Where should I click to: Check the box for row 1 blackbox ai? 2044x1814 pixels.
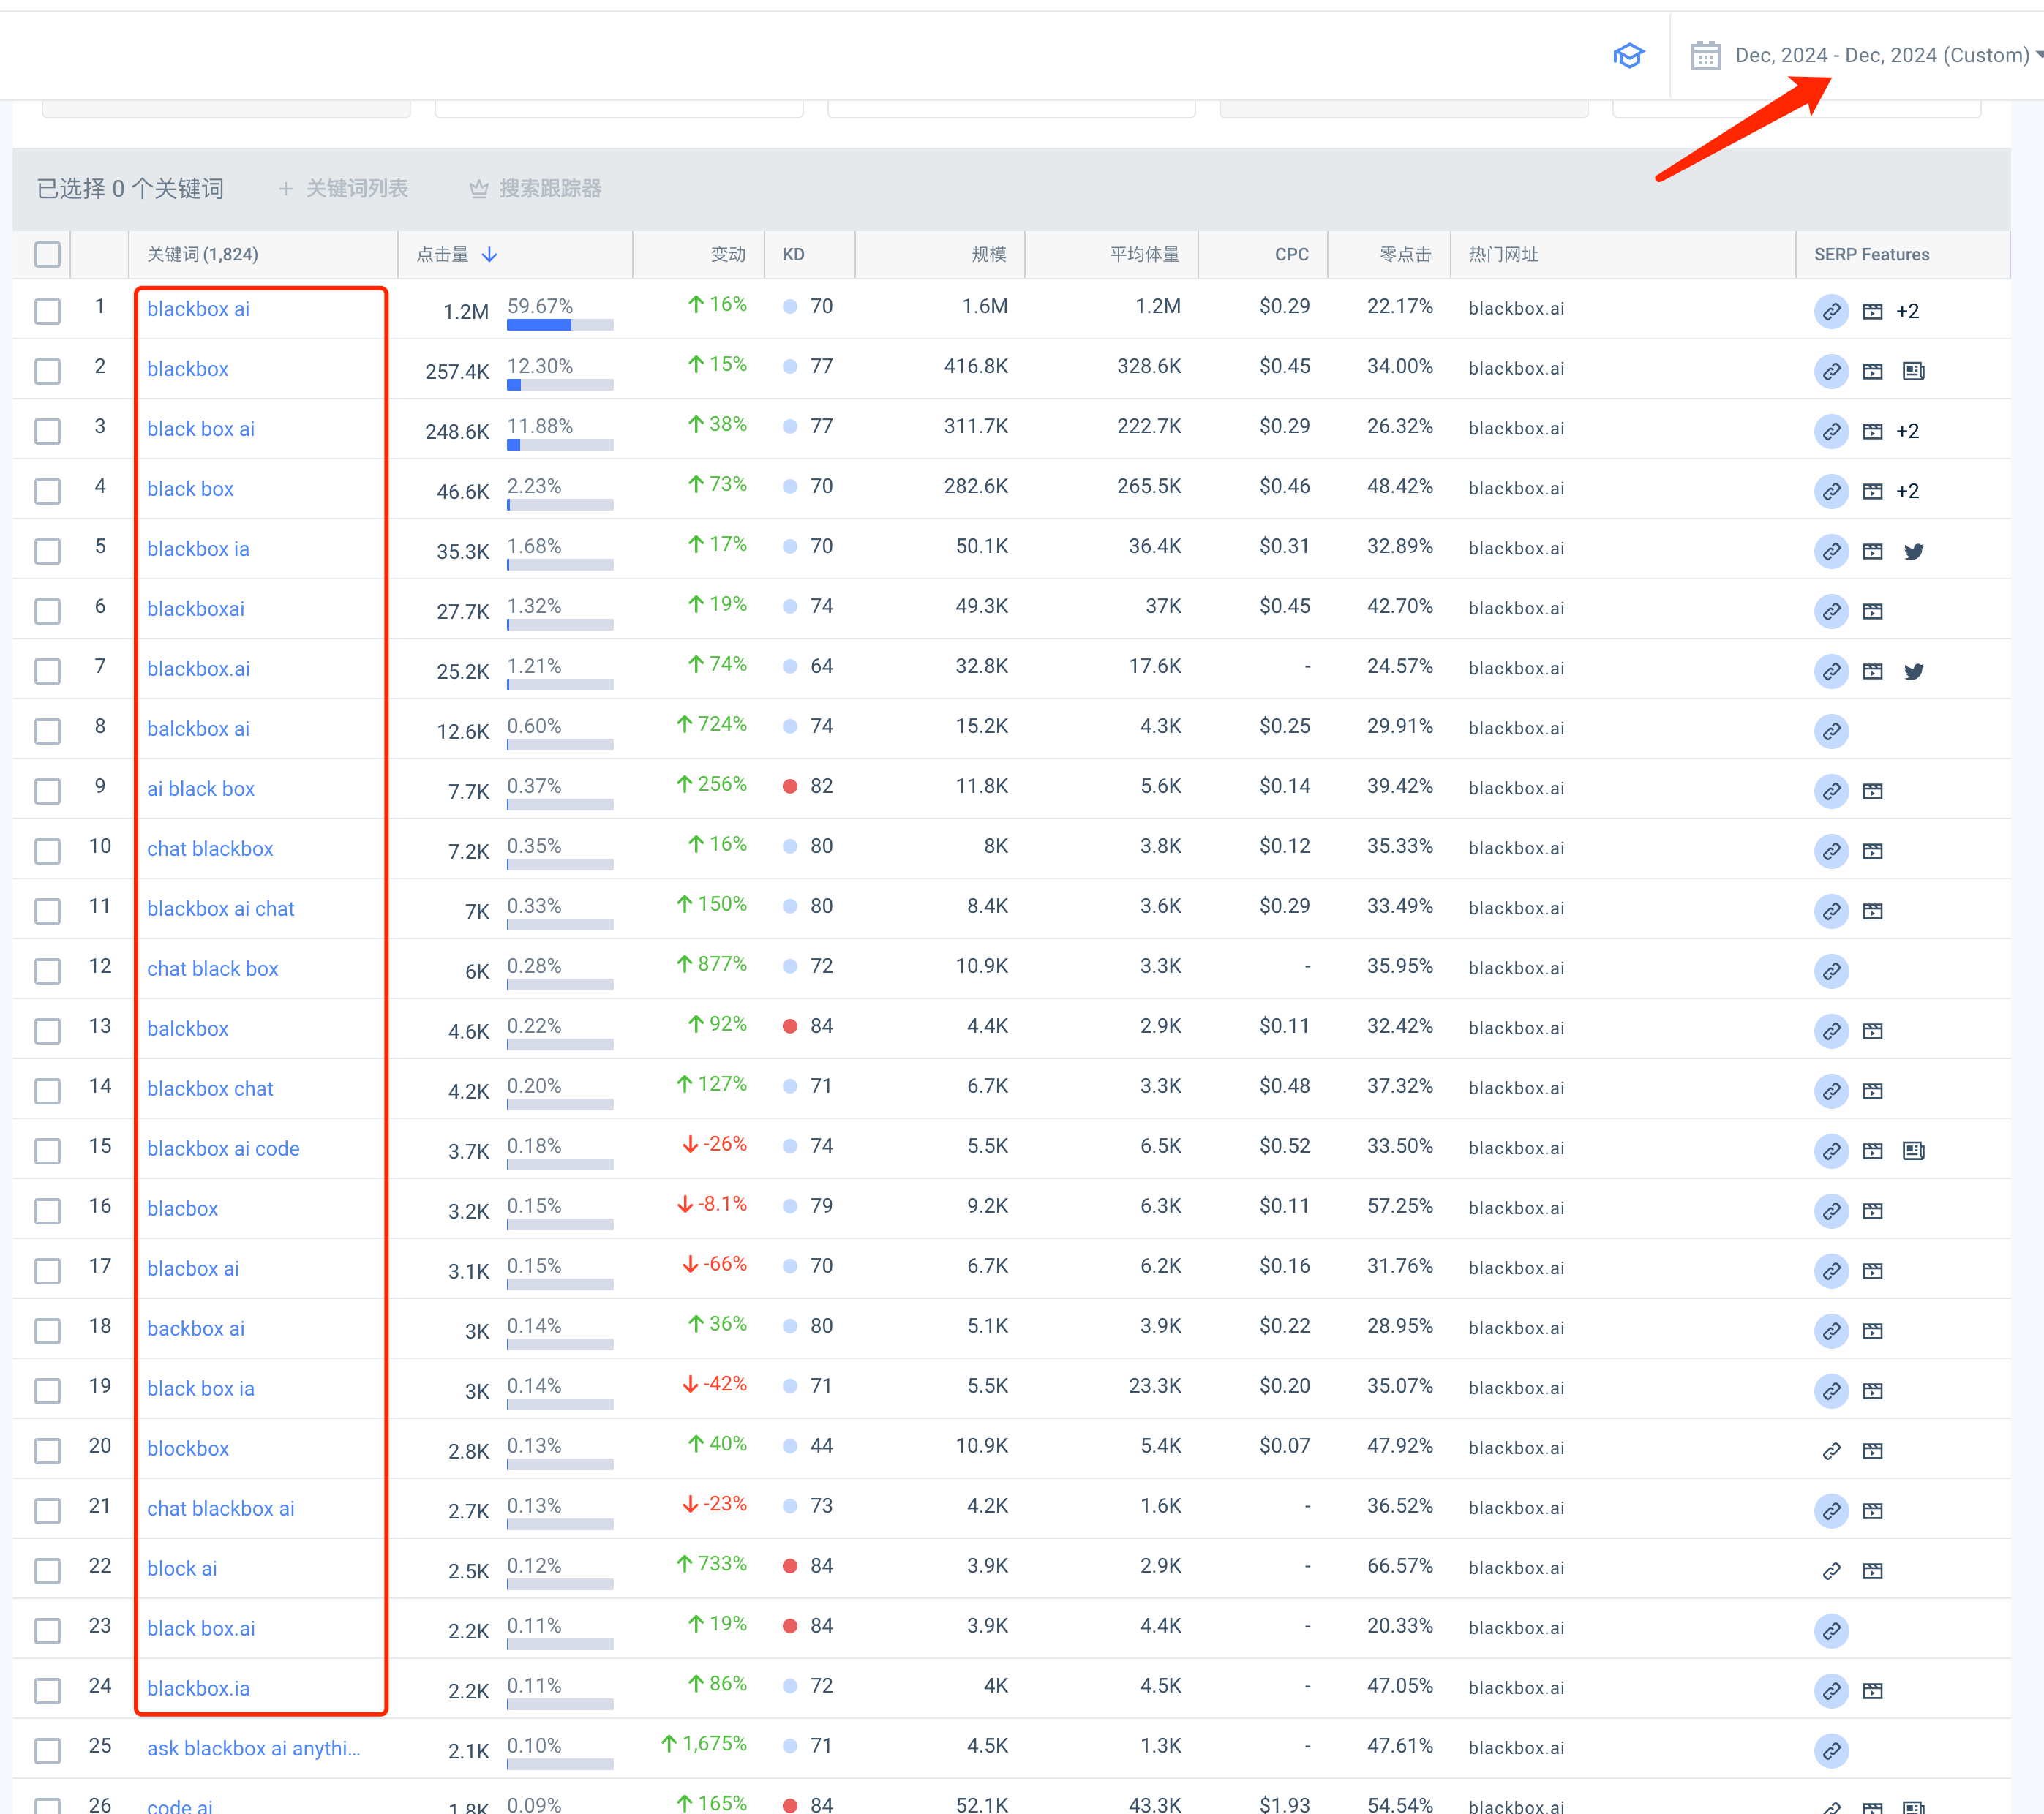(47, 311)
